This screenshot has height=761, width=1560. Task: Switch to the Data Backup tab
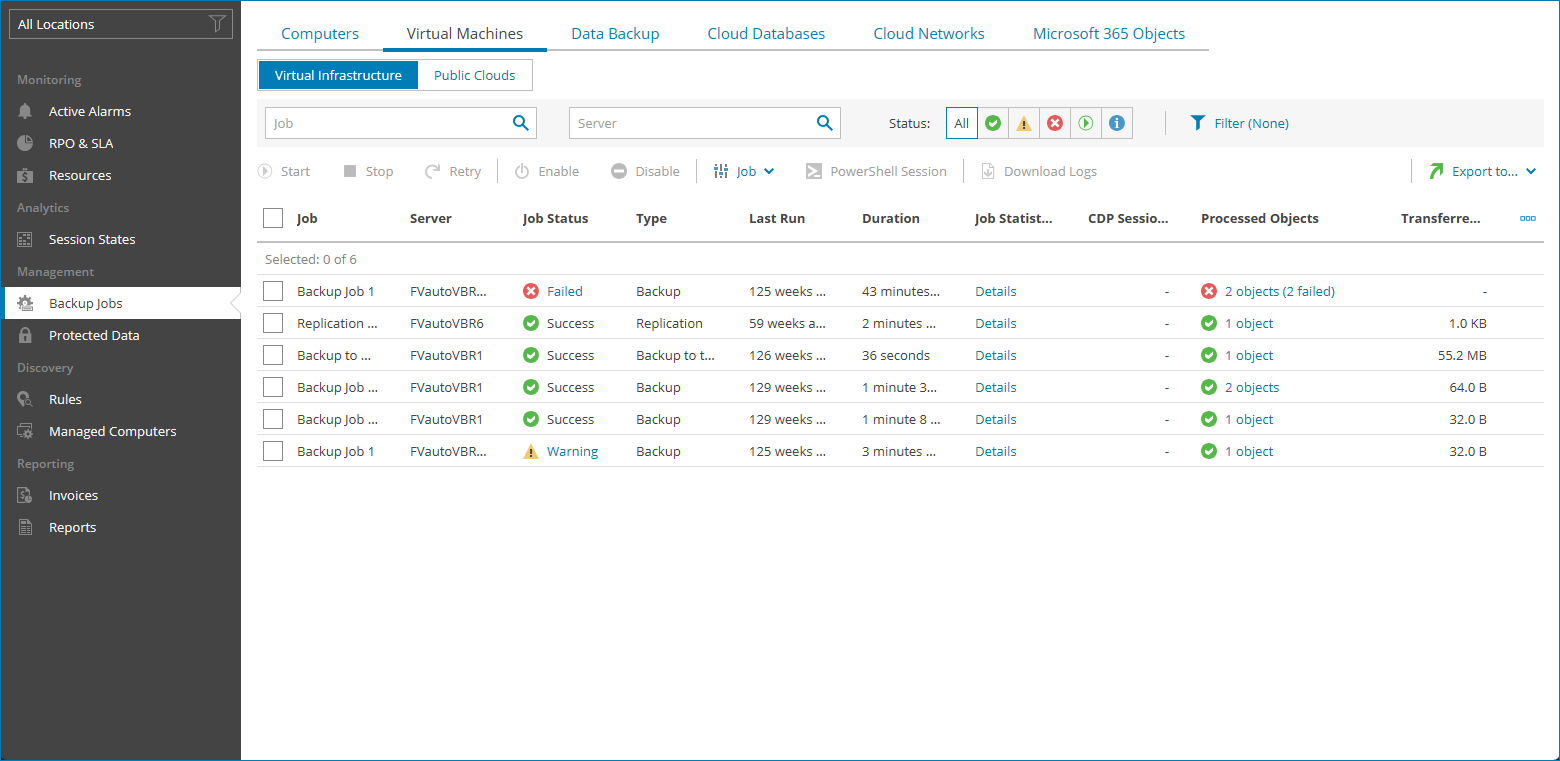point(615,33)
